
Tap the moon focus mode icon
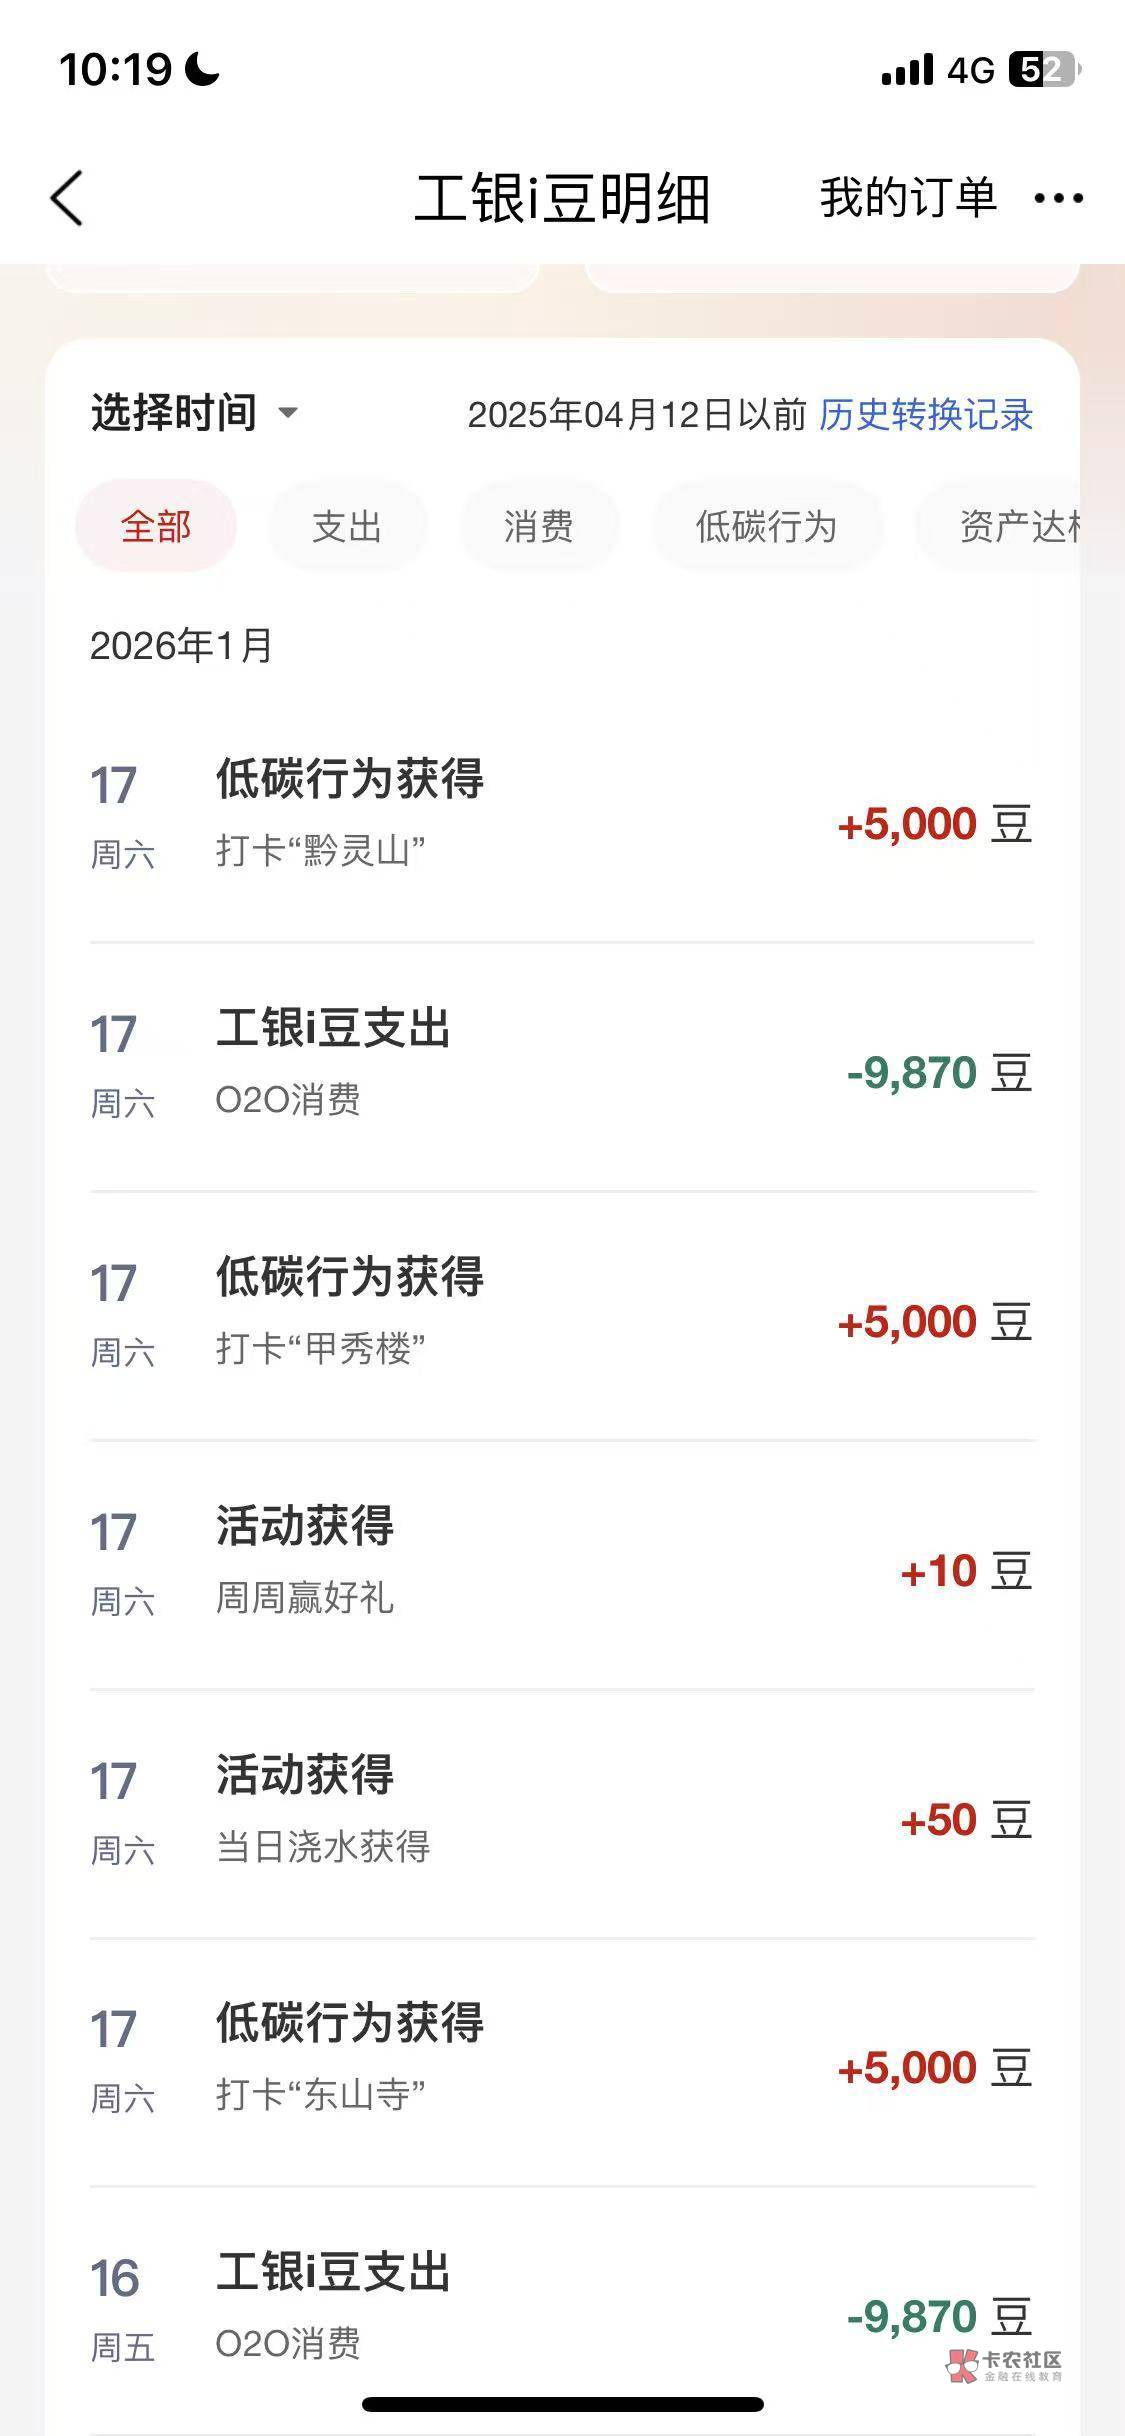[x=202, y=70]
